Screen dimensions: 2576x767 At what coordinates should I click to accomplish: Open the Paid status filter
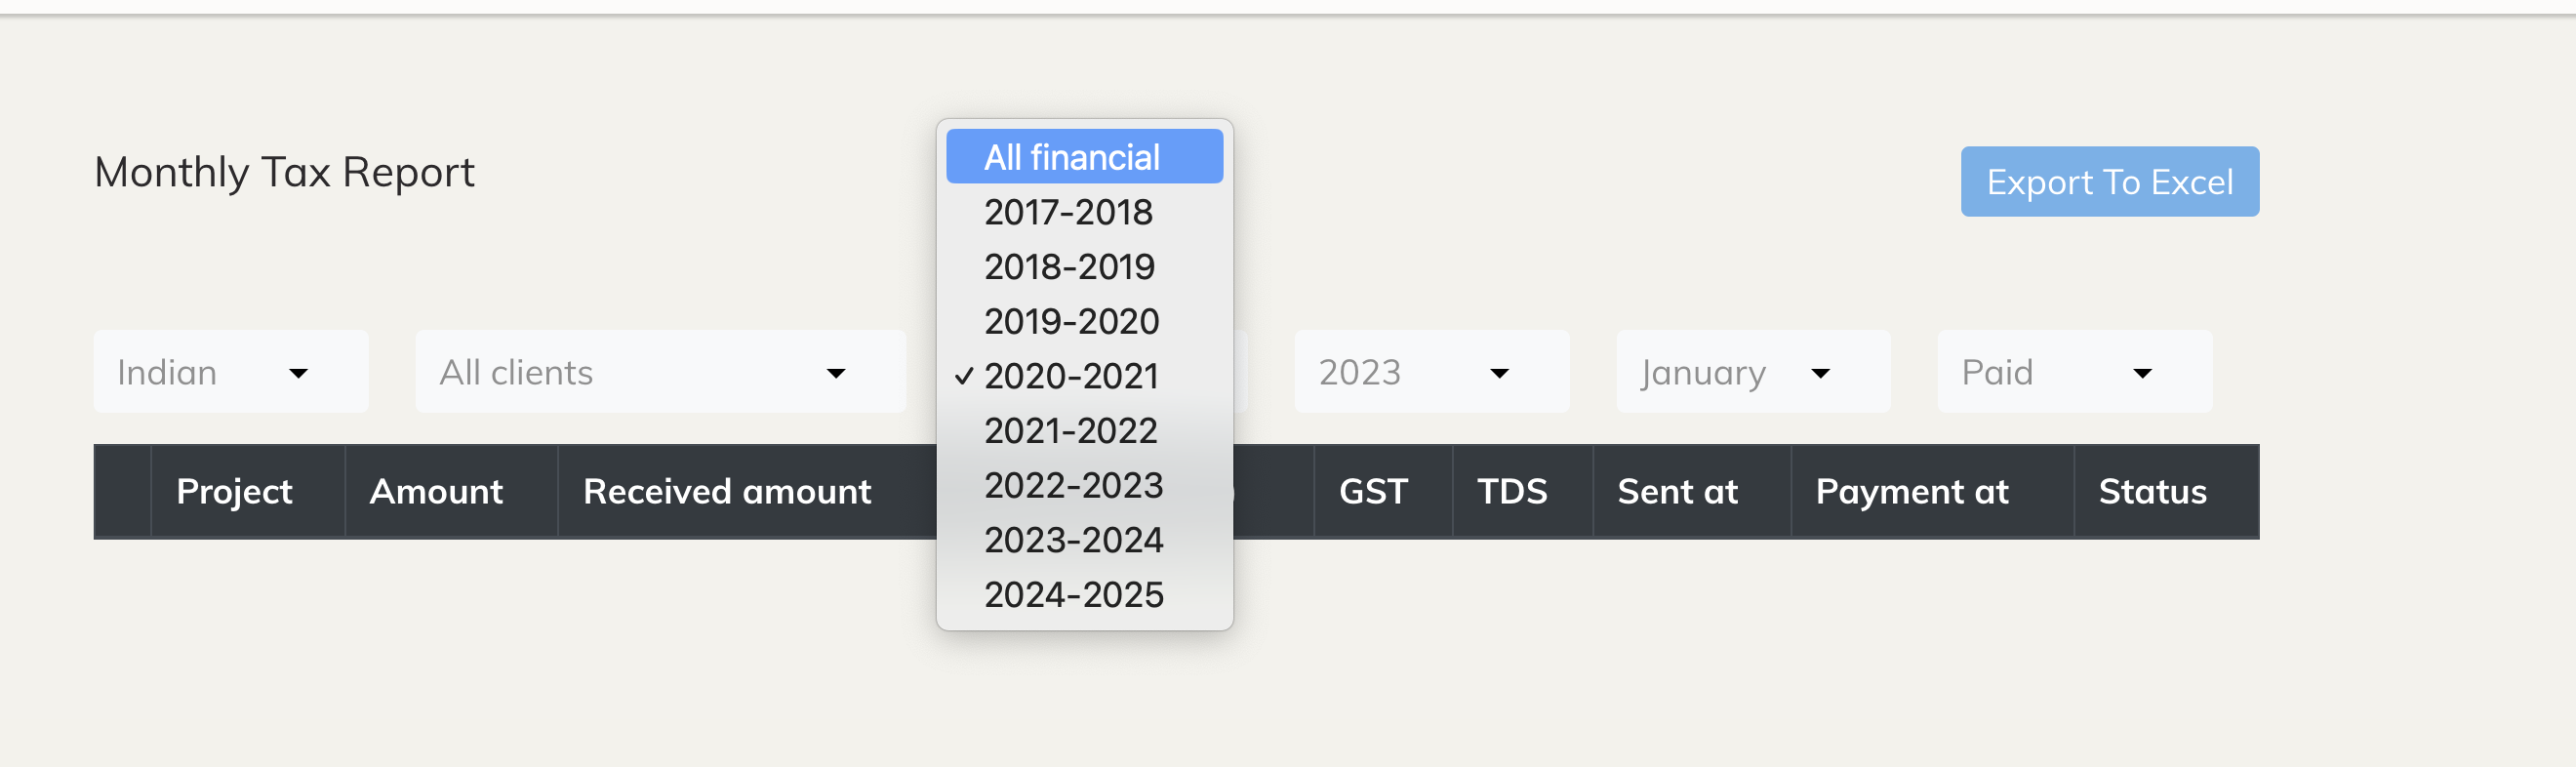[x=2074, y=371]
